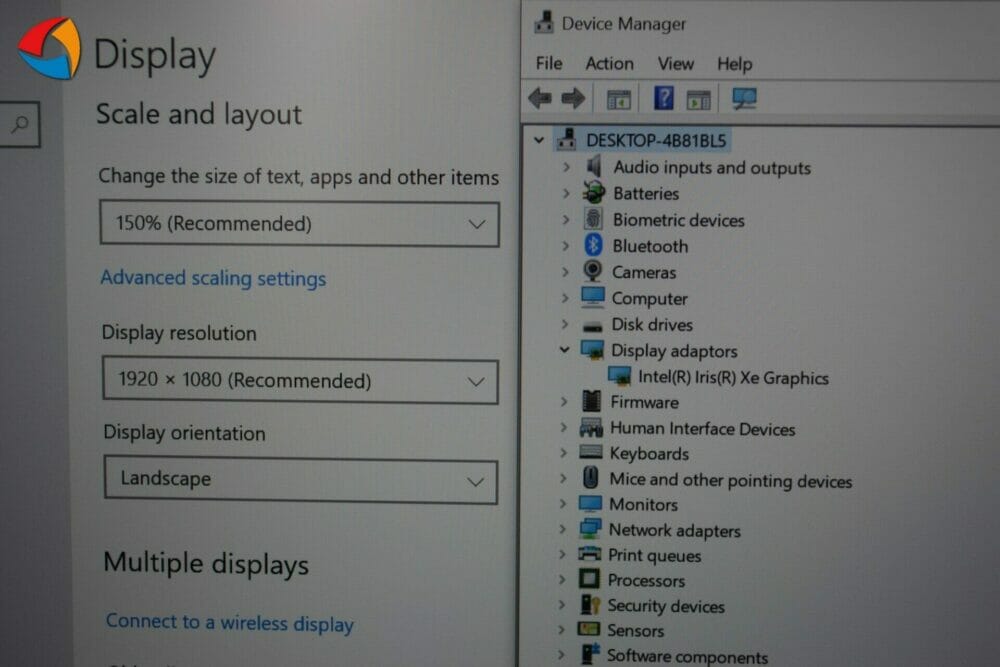Click the Device Manager title bar icon
Screen dimensions: 1000x667
[543, 23]
